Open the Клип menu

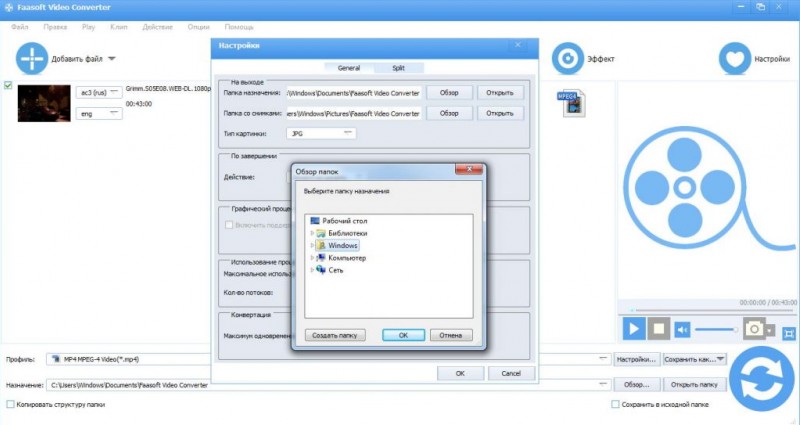[x=118, y=27]
